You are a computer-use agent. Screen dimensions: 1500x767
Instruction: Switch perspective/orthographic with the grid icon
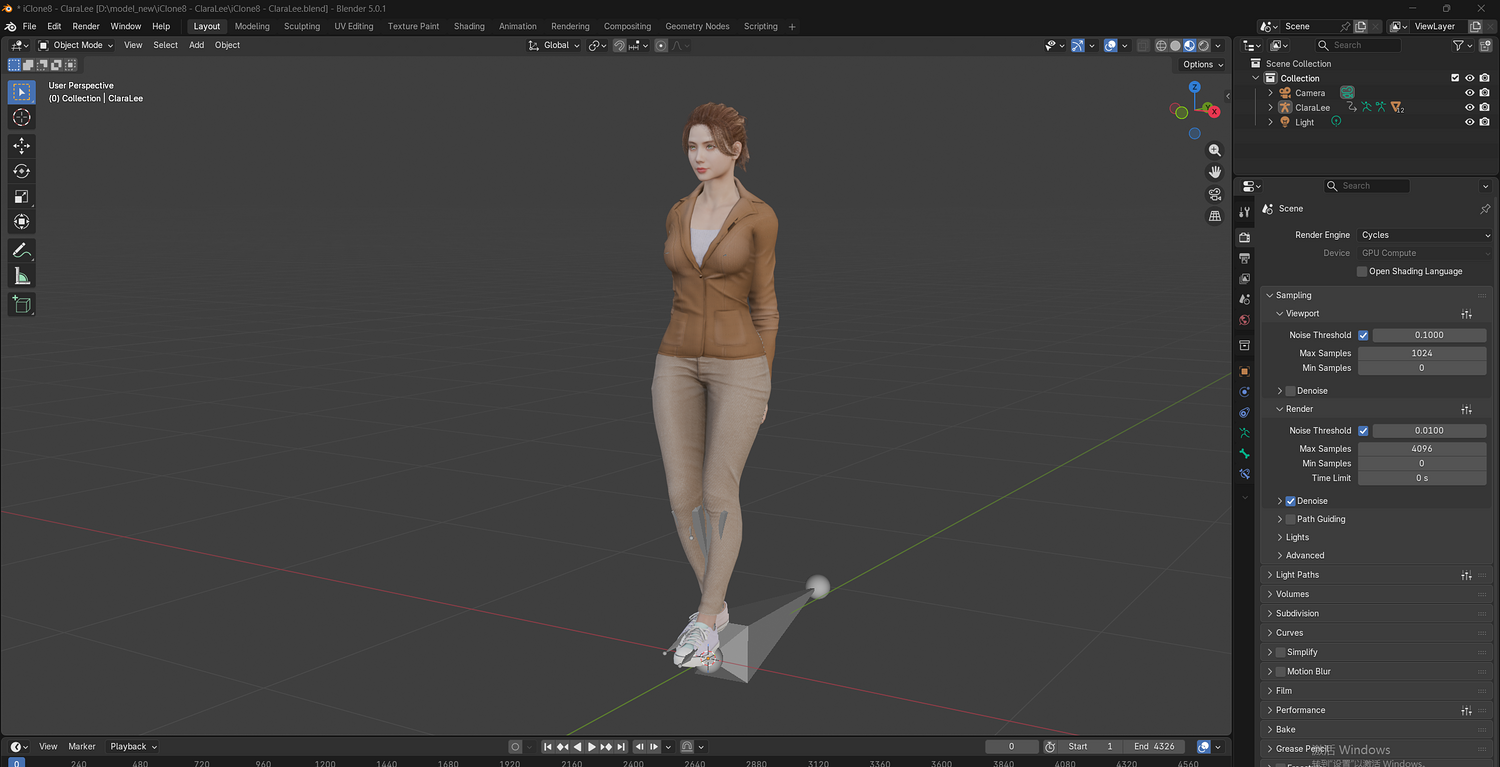click(x=1215, y=216)
